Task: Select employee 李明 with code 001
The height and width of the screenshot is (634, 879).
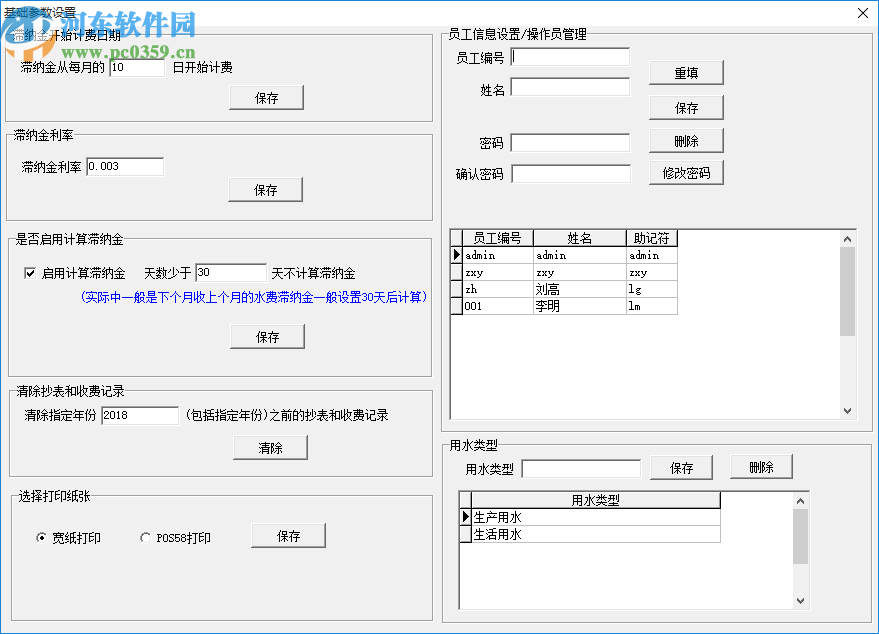Action: 580,306
